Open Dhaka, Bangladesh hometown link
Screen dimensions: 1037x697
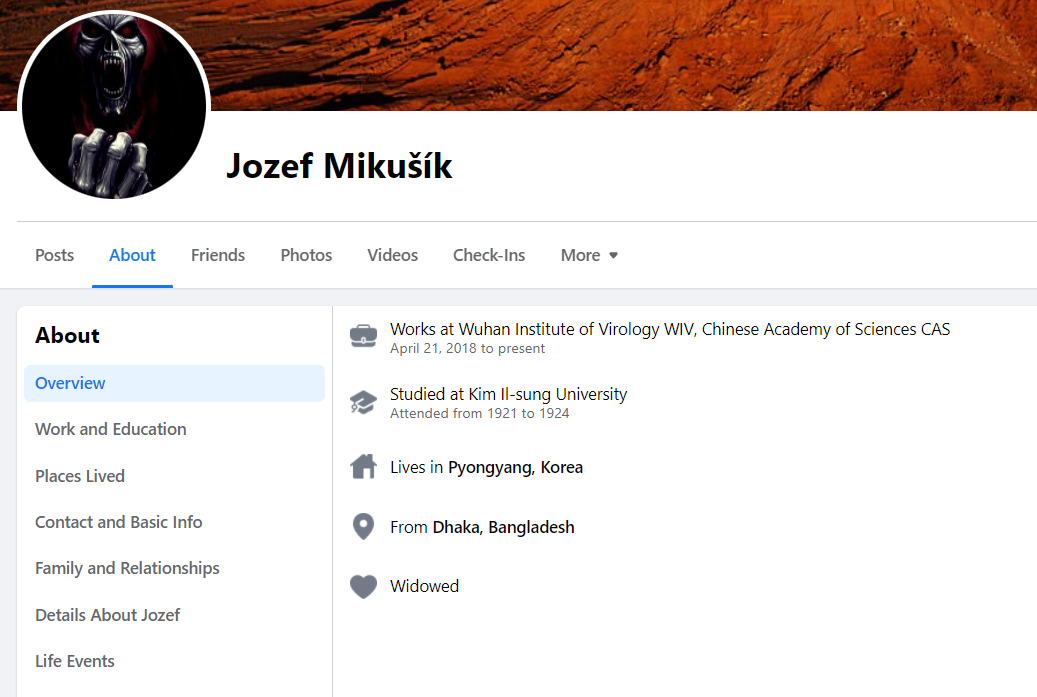(x=503, y=527)
